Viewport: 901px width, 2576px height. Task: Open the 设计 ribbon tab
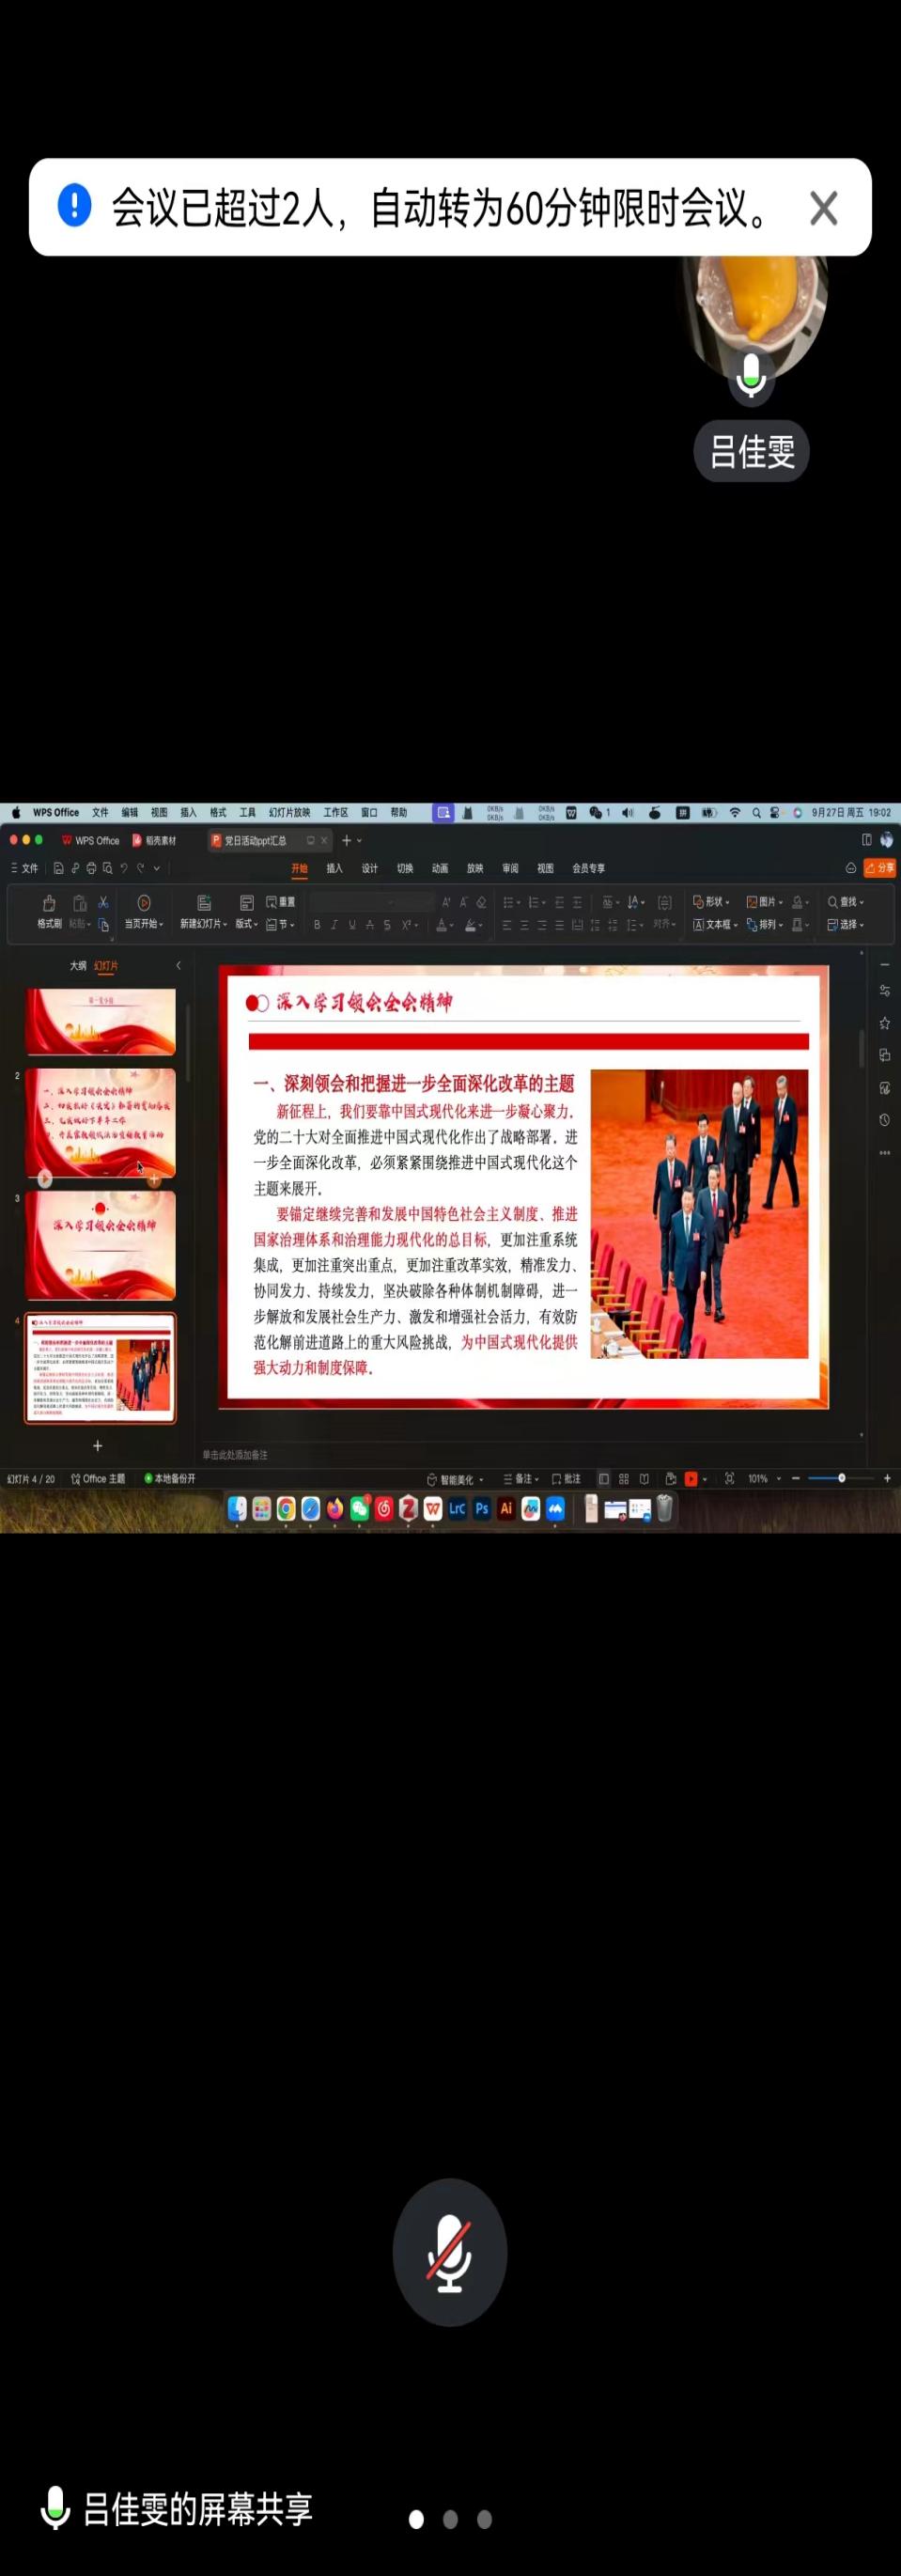369,868
